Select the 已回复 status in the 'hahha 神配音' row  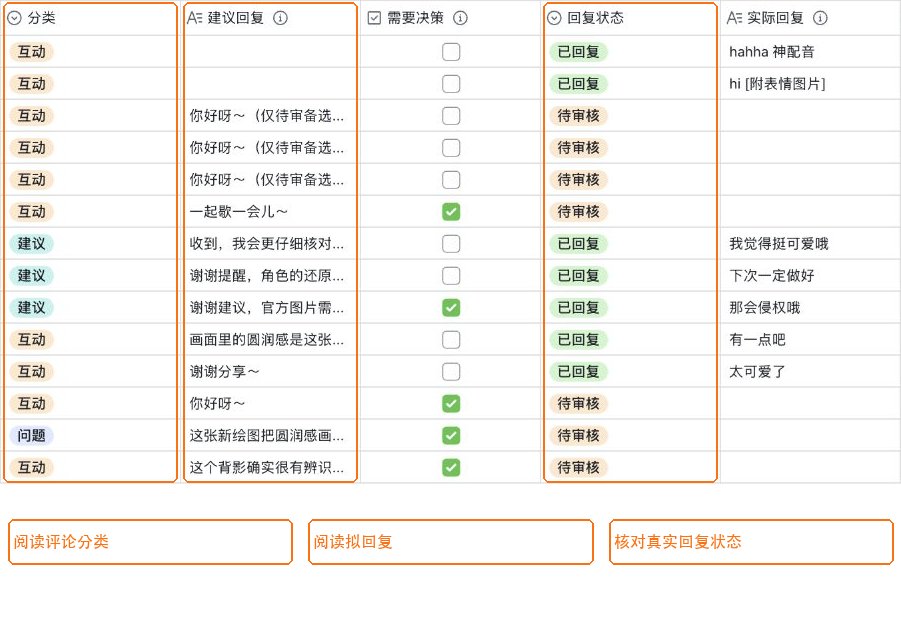tap(579, 52)
